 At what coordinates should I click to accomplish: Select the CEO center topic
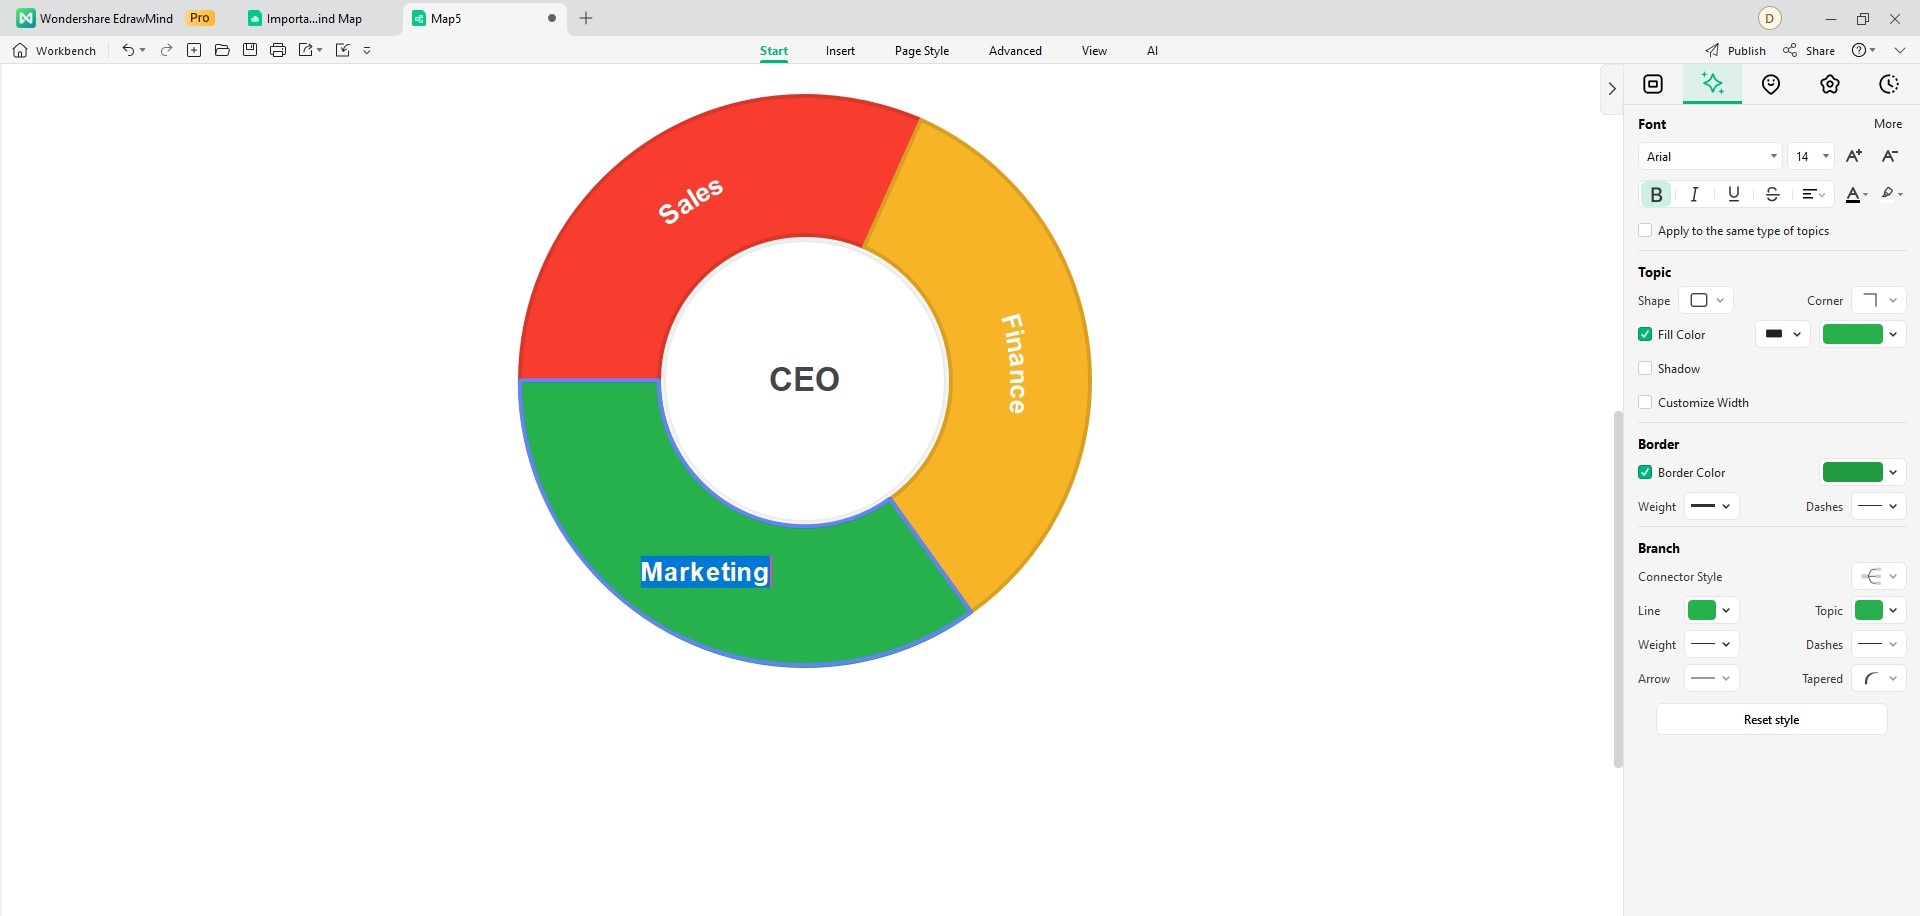(804, 379)
